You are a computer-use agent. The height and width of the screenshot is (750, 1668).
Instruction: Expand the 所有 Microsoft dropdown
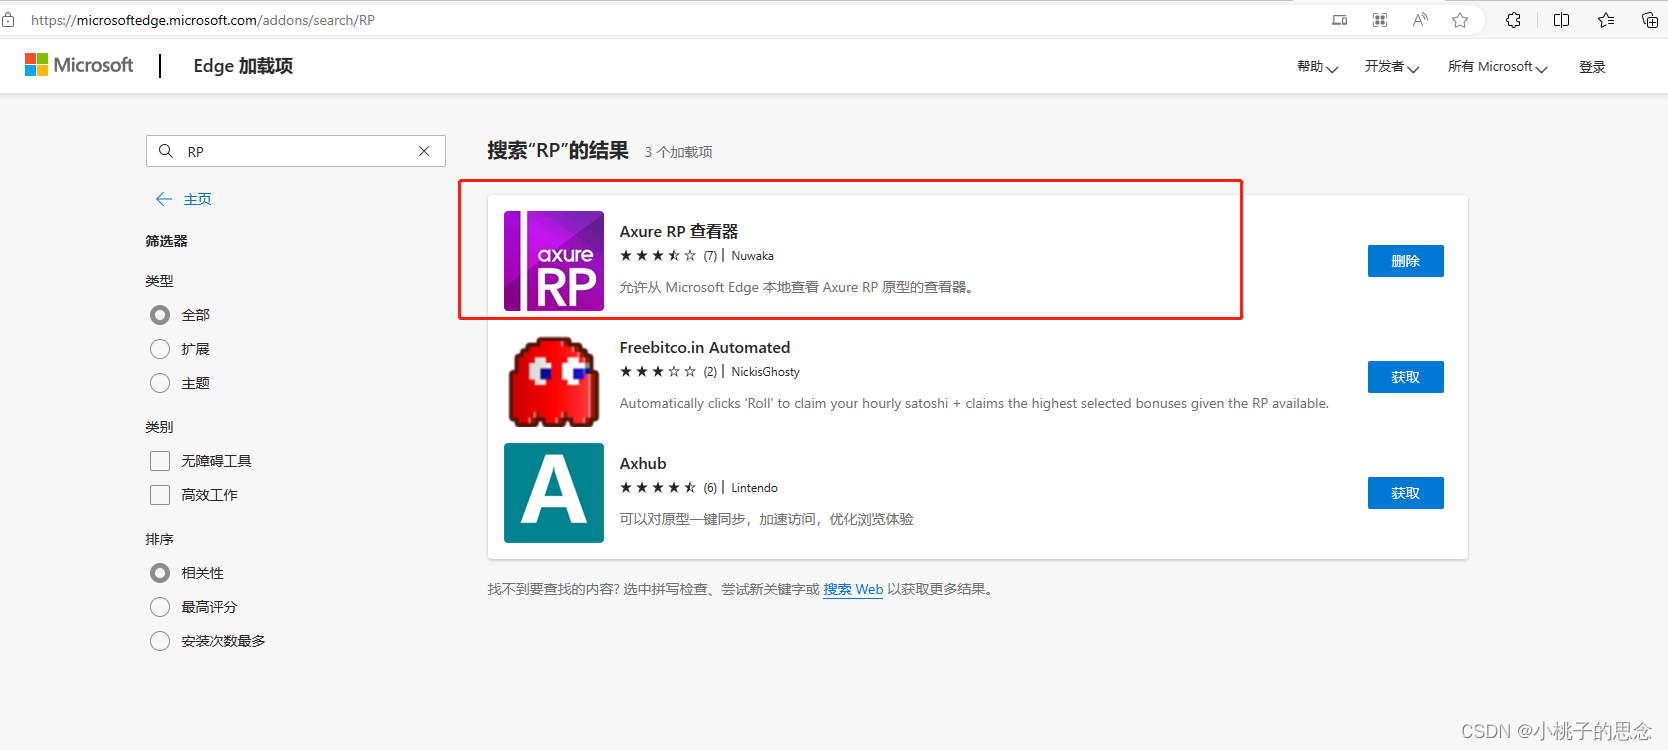1498,67
